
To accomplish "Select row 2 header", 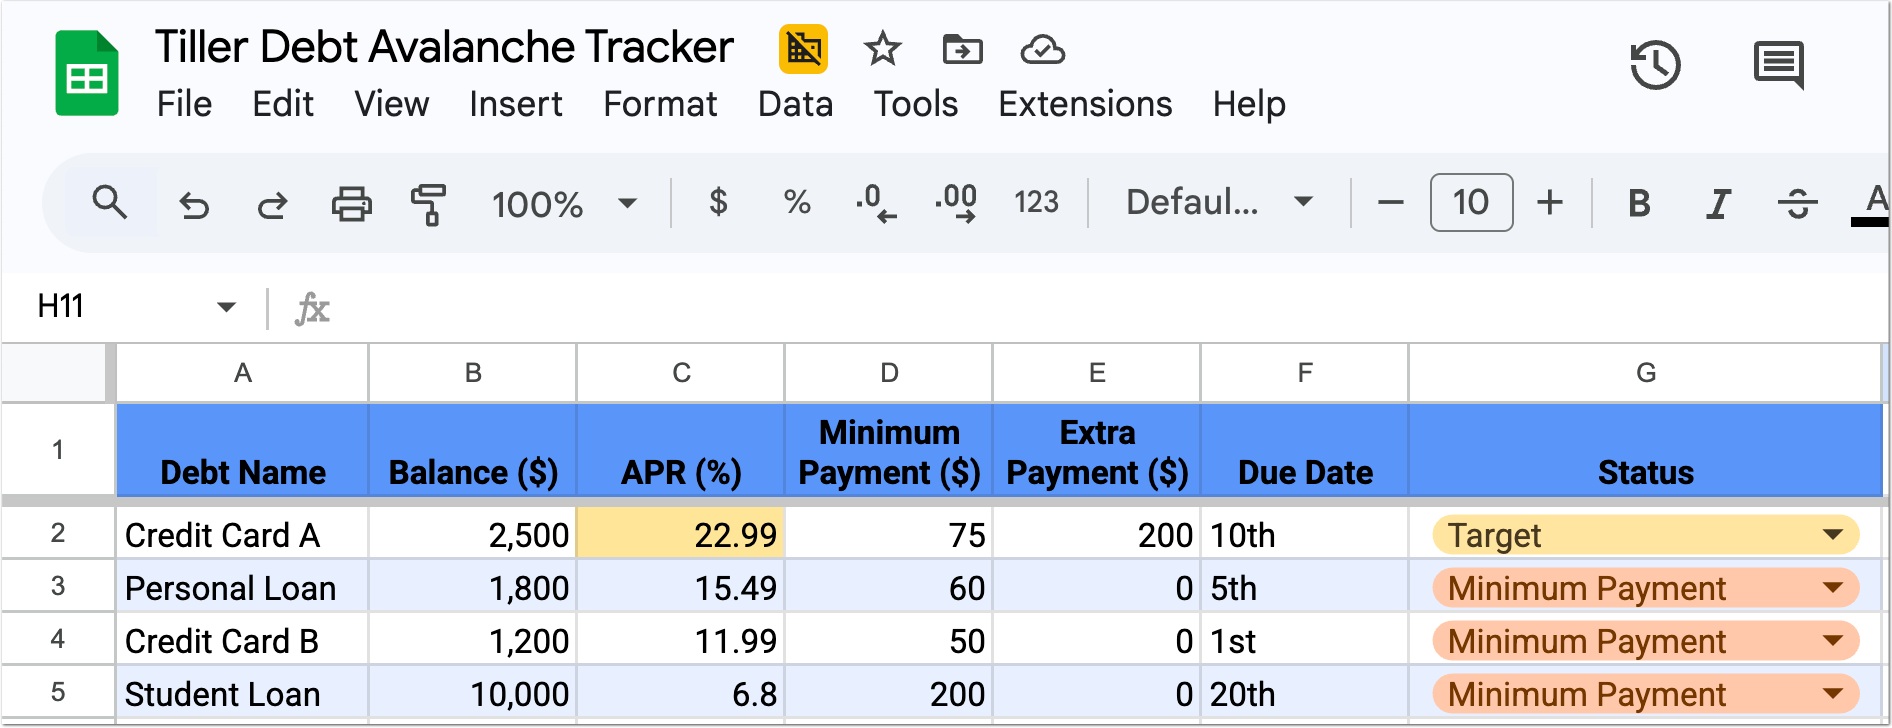I will point(58,533).
